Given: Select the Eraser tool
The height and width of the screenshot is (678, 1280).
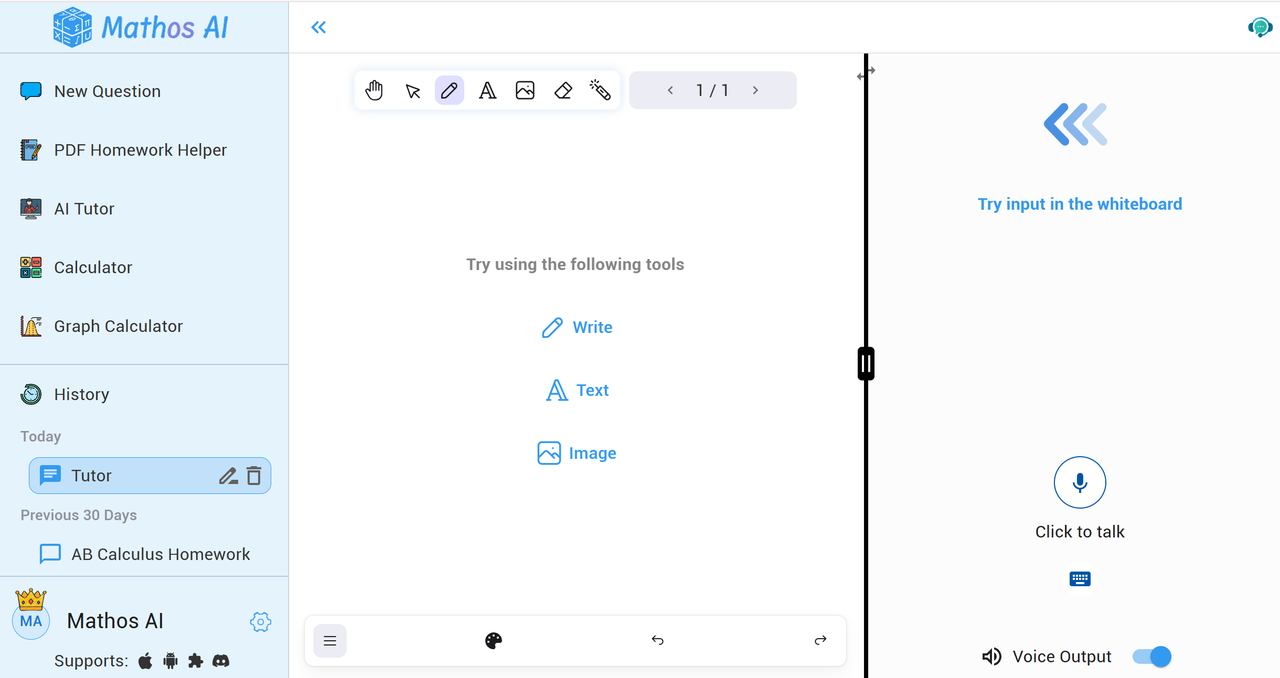Looking at the screenshot, I should point(562,90).
